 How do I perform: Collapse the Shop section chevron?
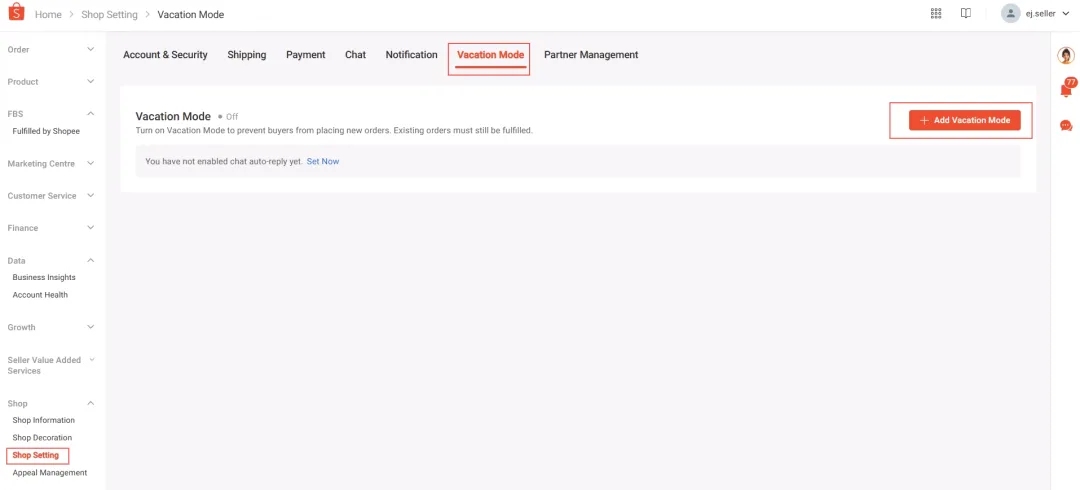(91, 403)
